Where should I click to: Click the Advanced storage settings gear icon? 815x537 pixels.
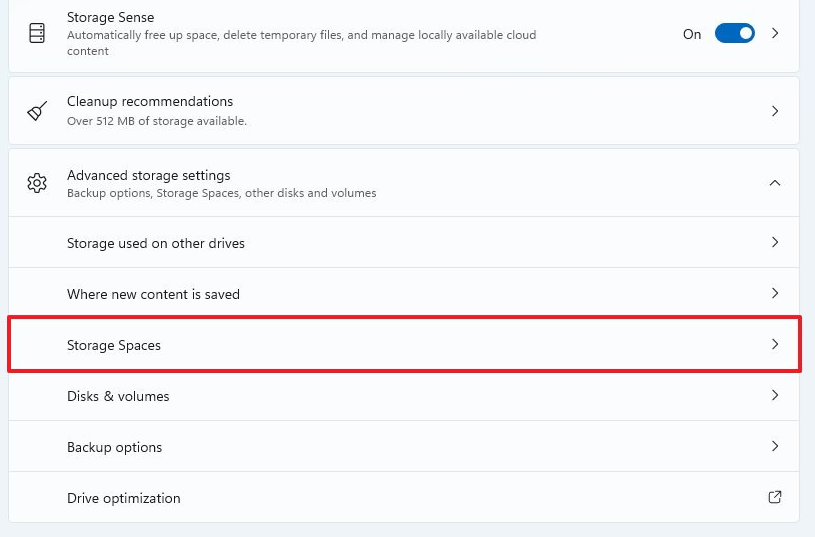[37, 183]
